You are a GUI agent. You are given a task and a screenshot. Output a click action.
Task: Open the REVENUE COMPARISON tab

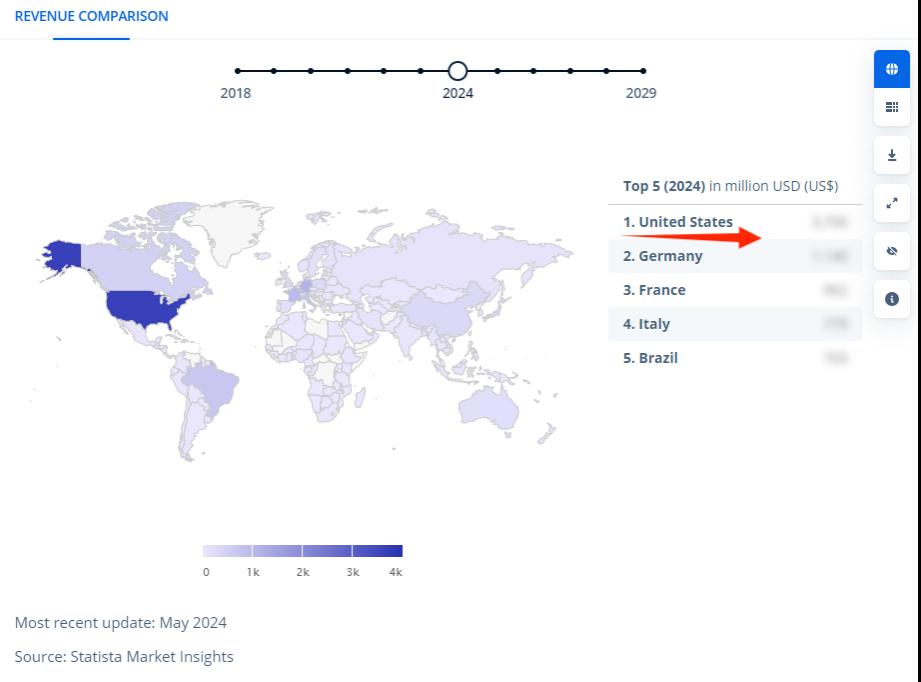tap(91, 17)
